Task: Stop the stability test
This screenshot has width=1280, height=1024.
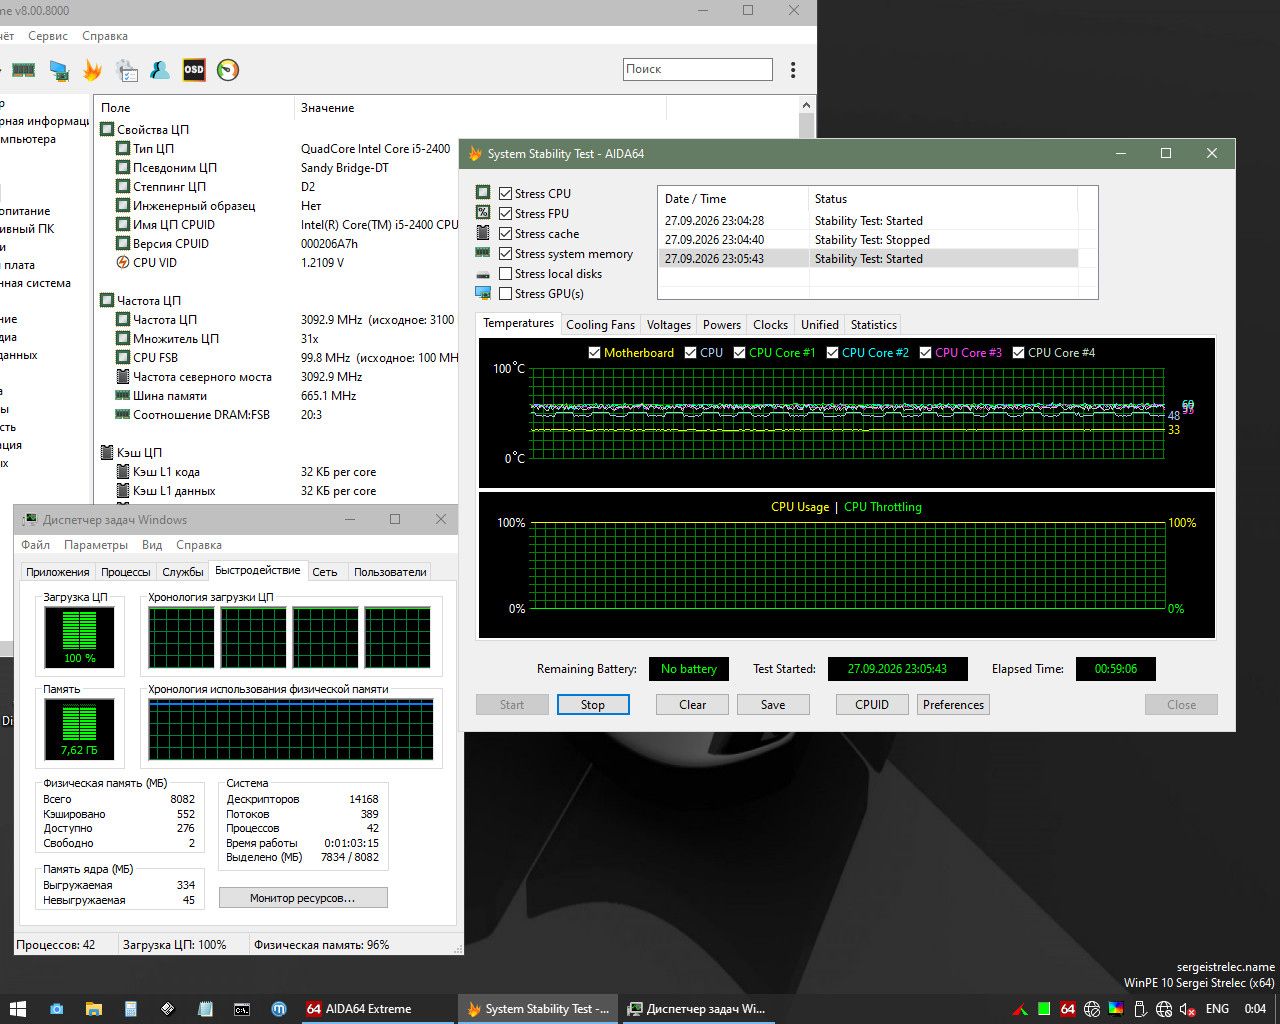Action: coord(593,705)
